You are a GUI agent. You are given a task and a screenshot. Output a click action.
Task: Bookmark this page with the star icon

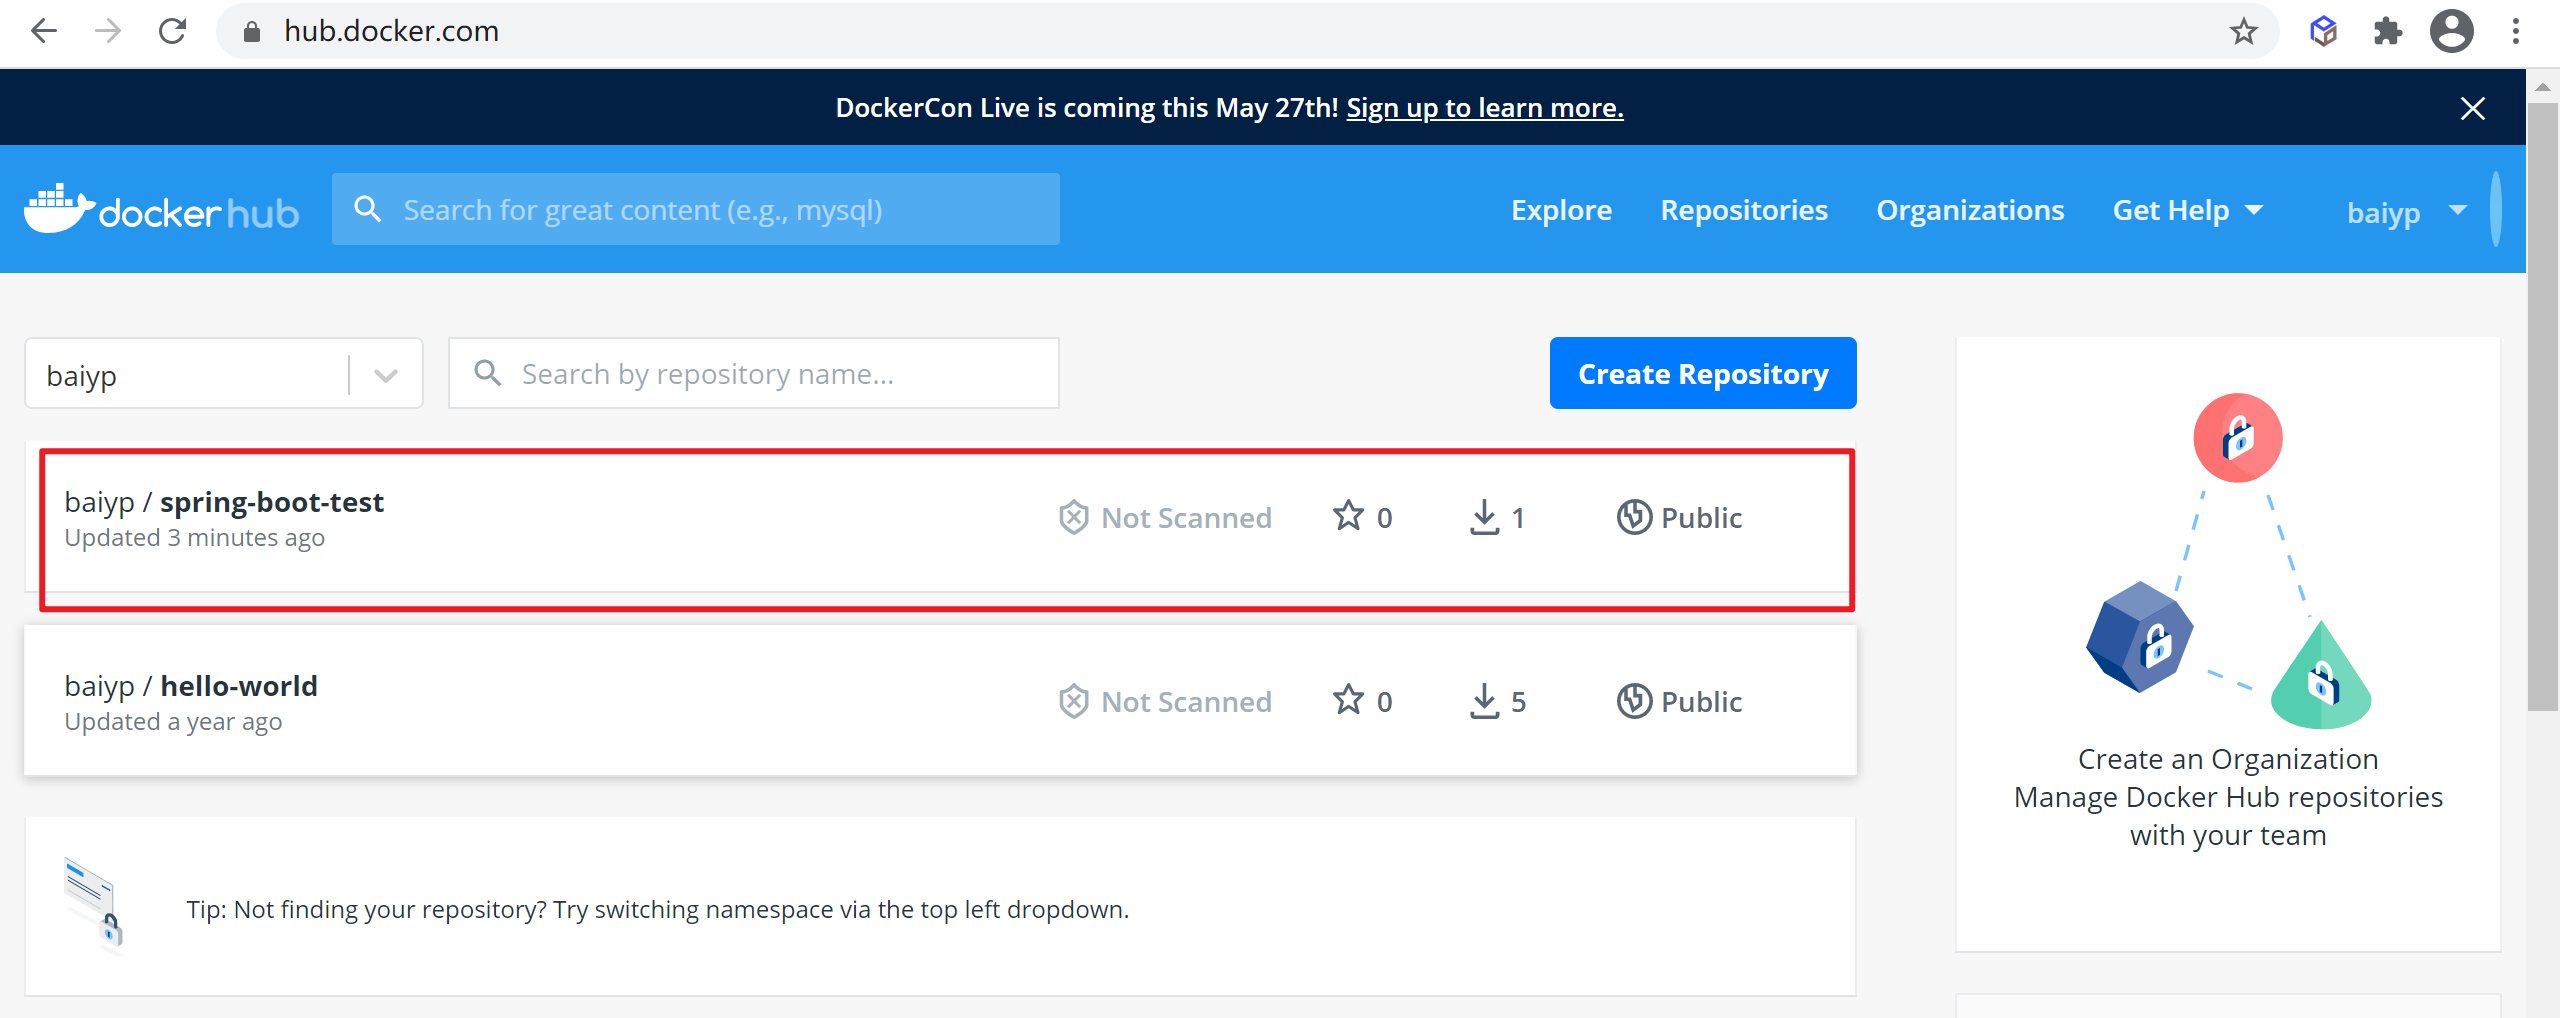click(x=2243, y=32)
